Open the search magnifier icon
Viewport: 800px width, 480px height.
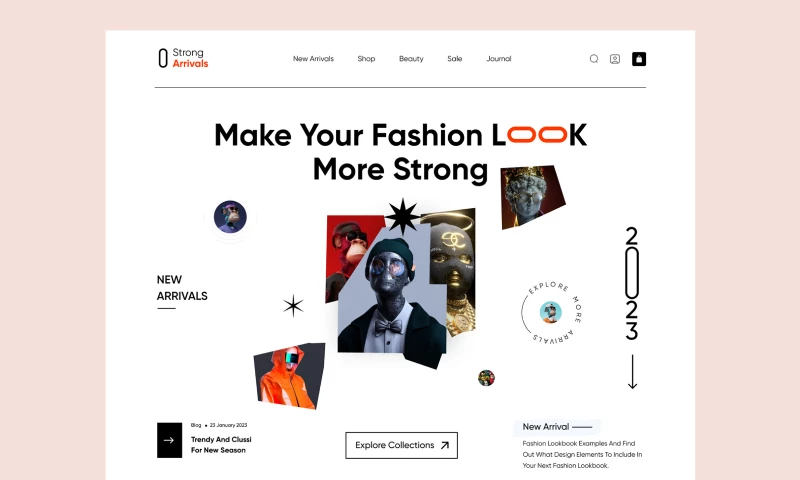coord(594,59)
